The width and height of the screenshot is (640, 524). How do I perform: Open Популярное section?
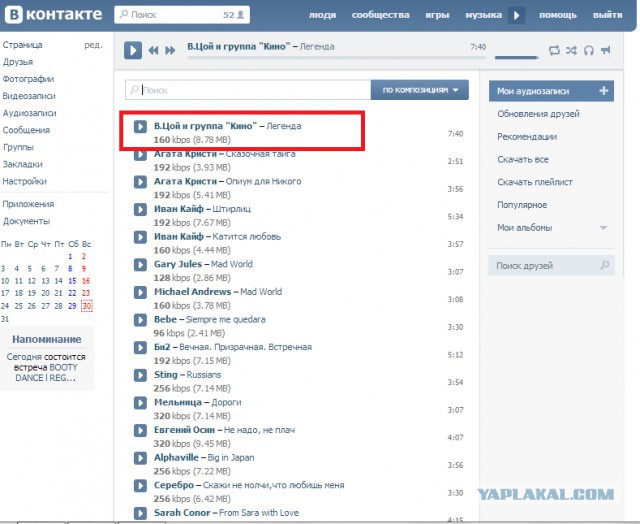[522, 205]
